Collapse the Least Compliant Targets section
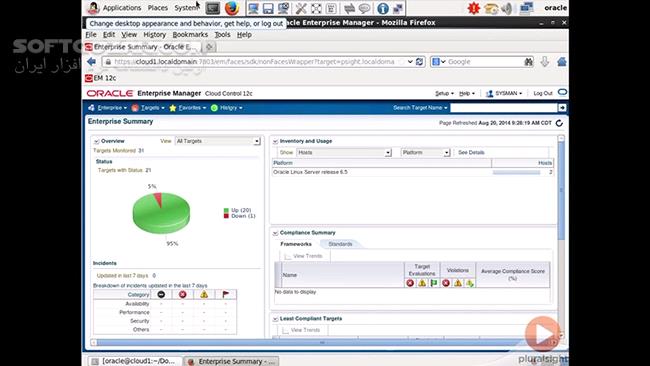650x366 pixels. [x=275, y=319]
